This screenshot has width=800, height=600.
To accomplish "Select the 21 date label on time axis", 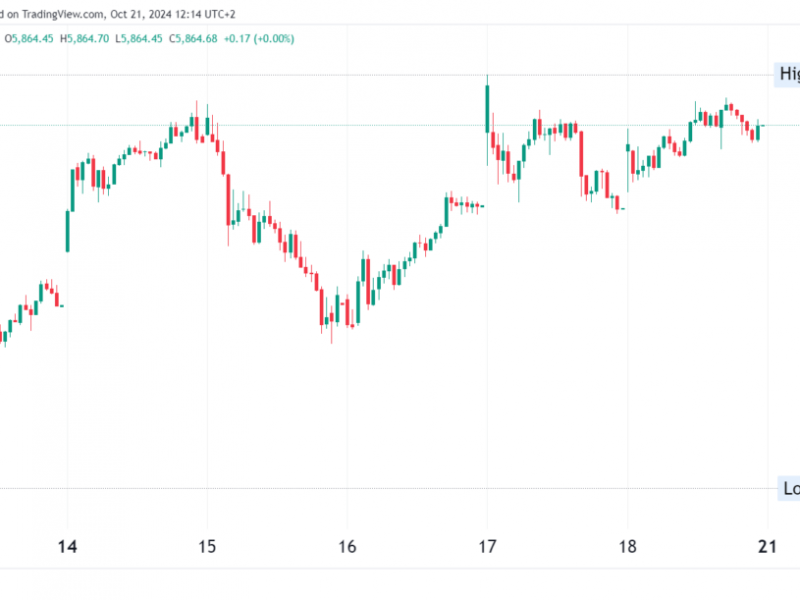I will [767, 547].
